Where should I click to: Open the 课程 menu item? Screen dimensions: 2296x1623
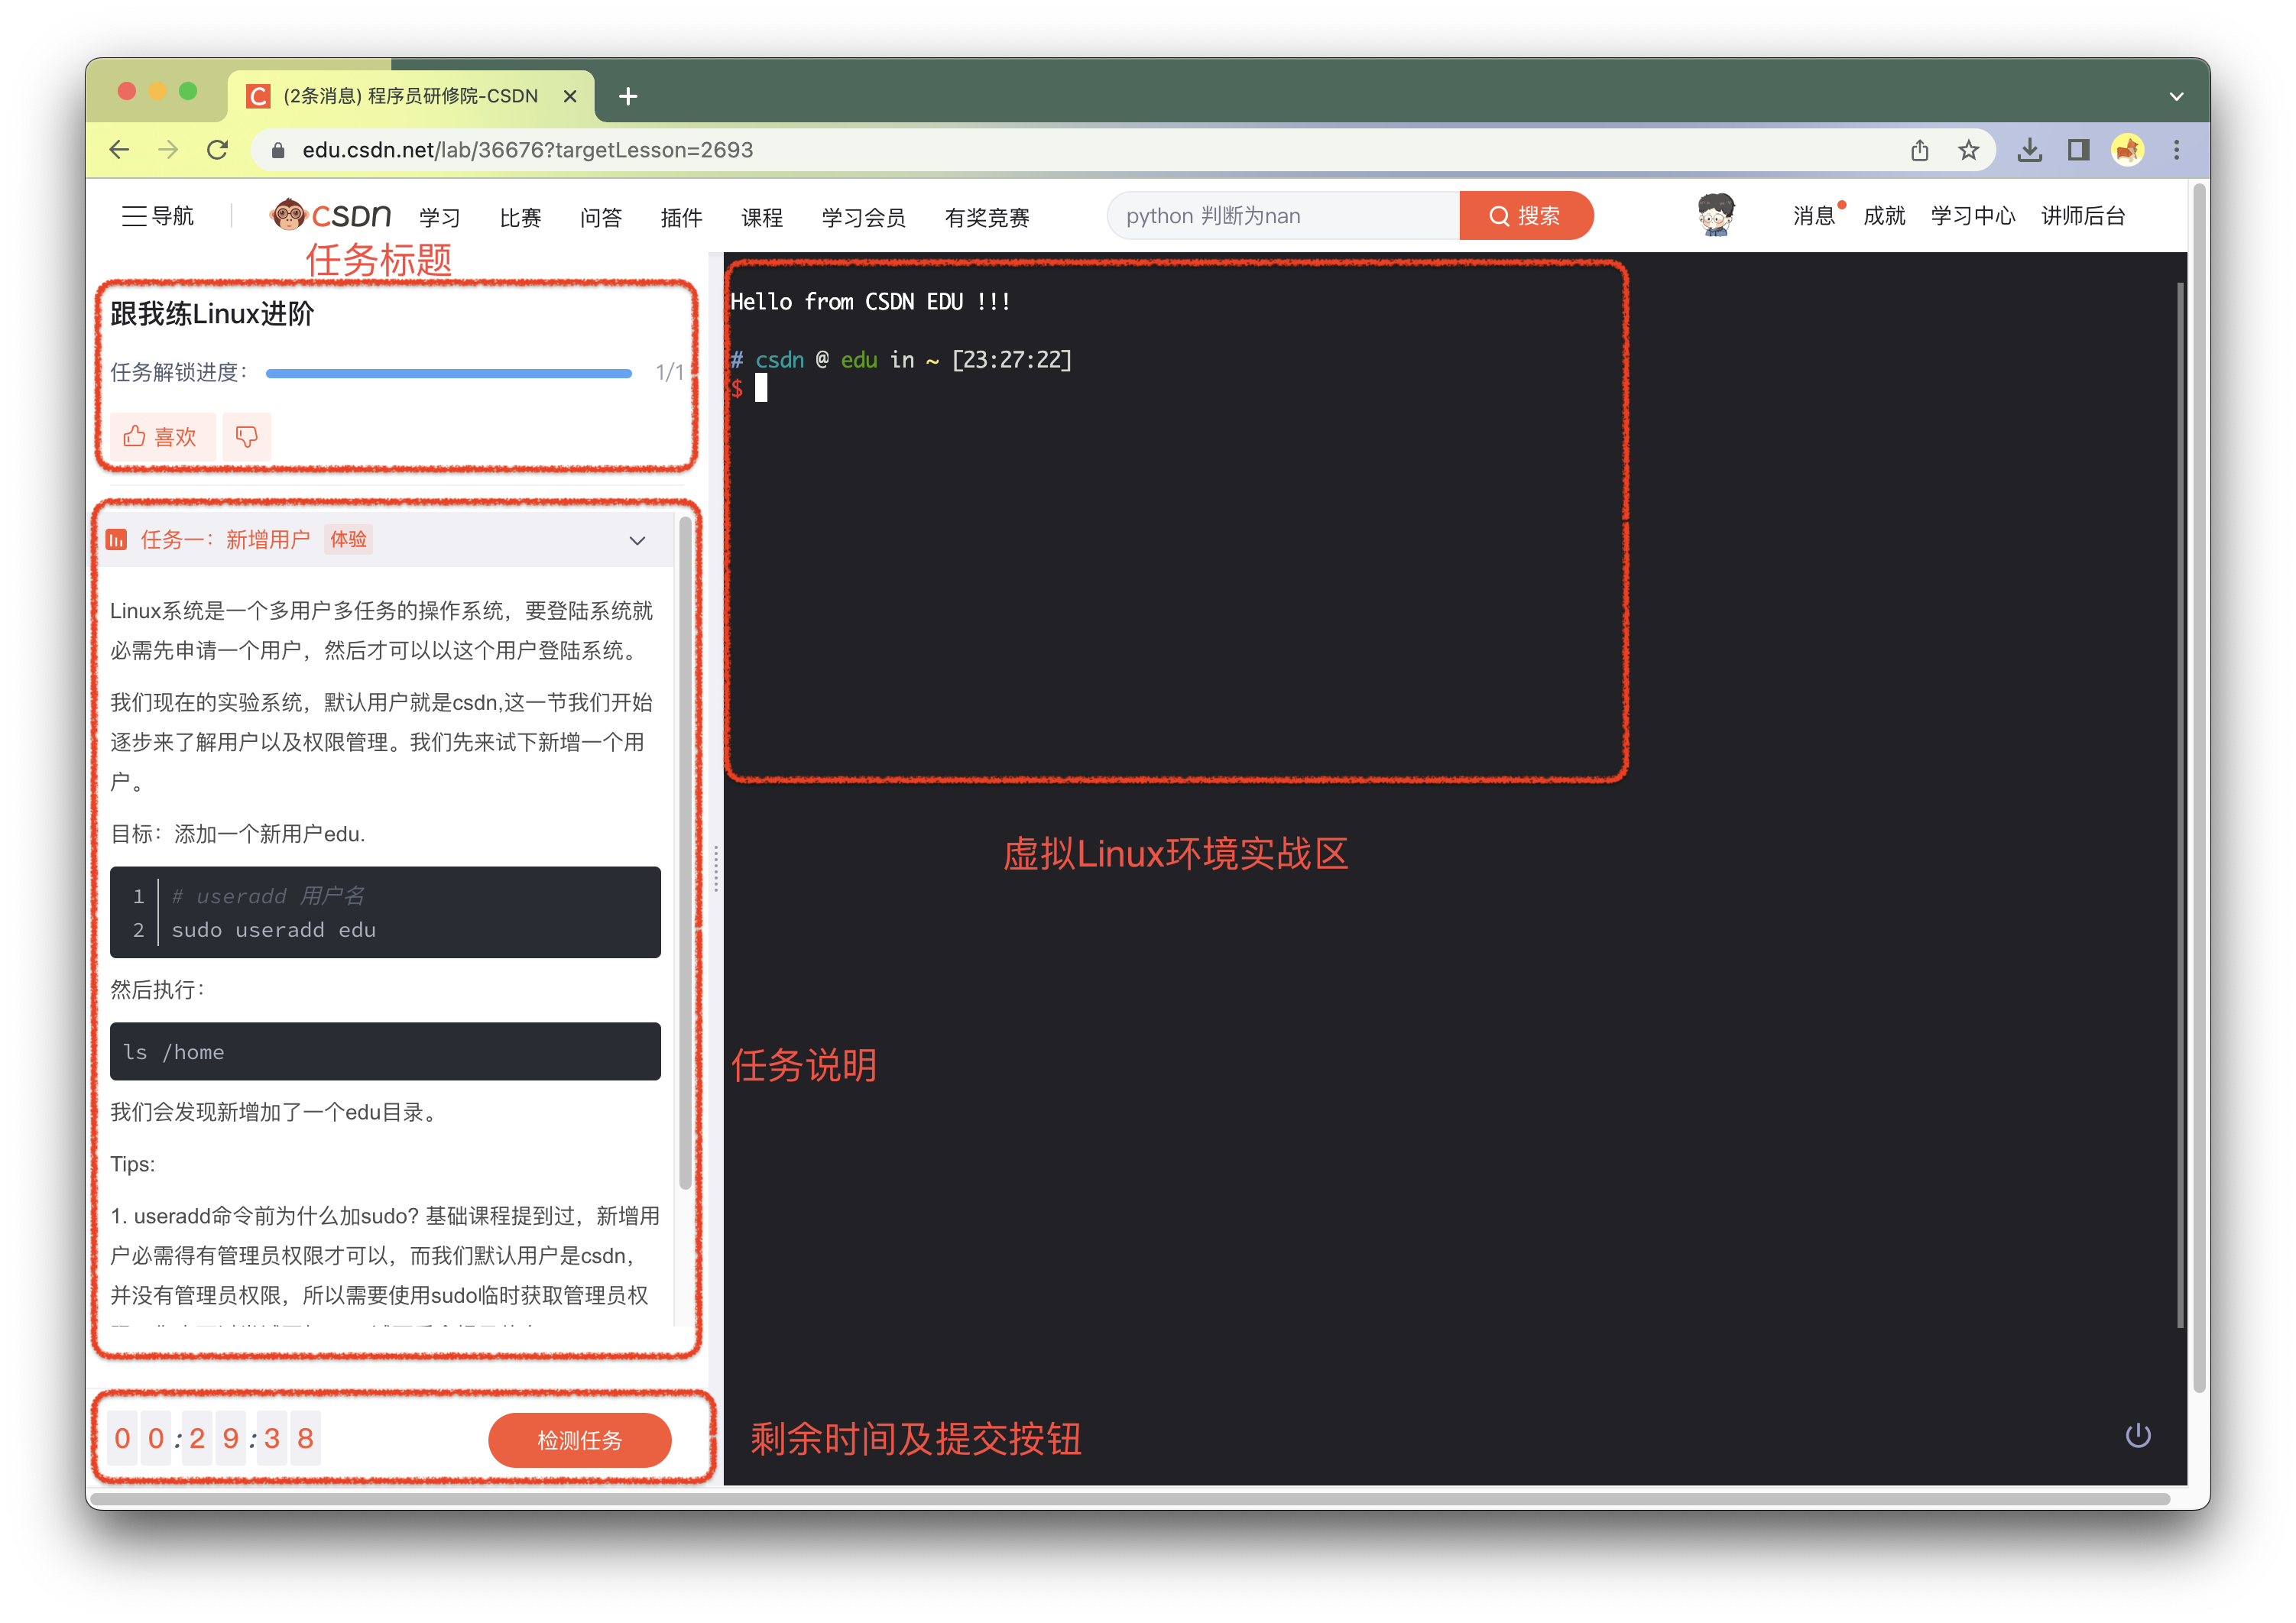point(761,217)
